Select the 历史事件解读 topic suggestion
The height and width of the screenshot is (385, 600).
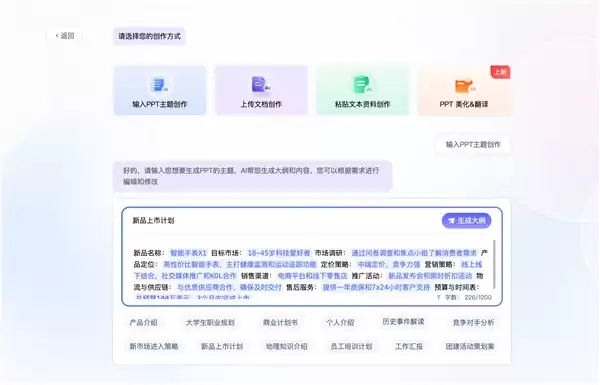point(403,322)
